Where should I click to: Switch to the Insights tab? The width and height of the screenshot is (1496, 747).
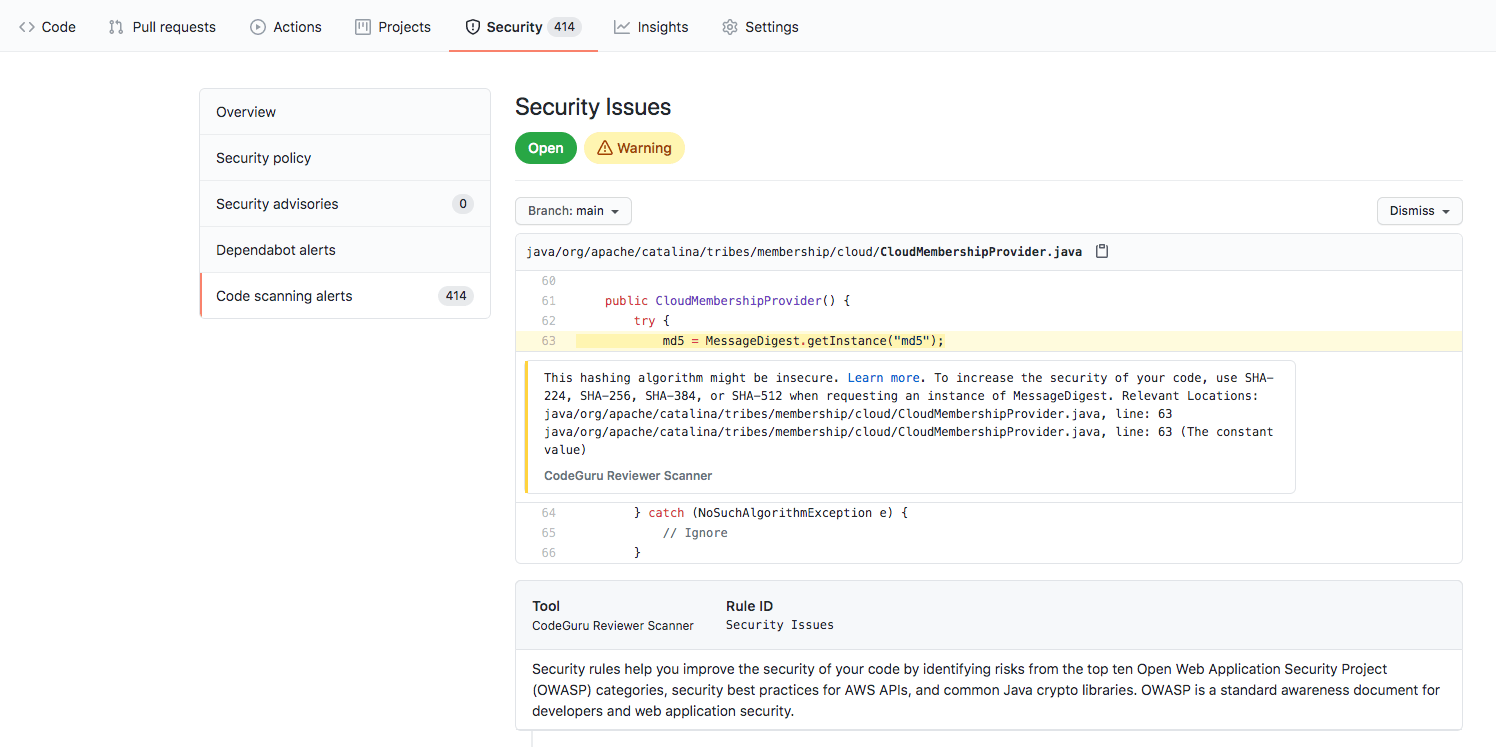[x=651, y=26]
